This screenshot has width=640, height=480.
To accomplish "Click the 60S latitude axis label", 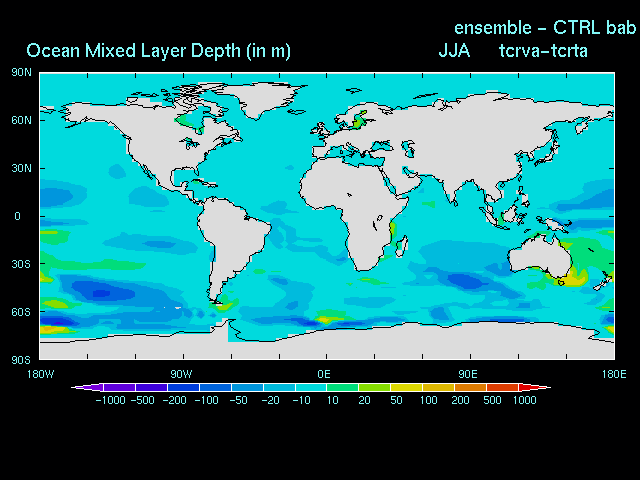I will [22, 312].
